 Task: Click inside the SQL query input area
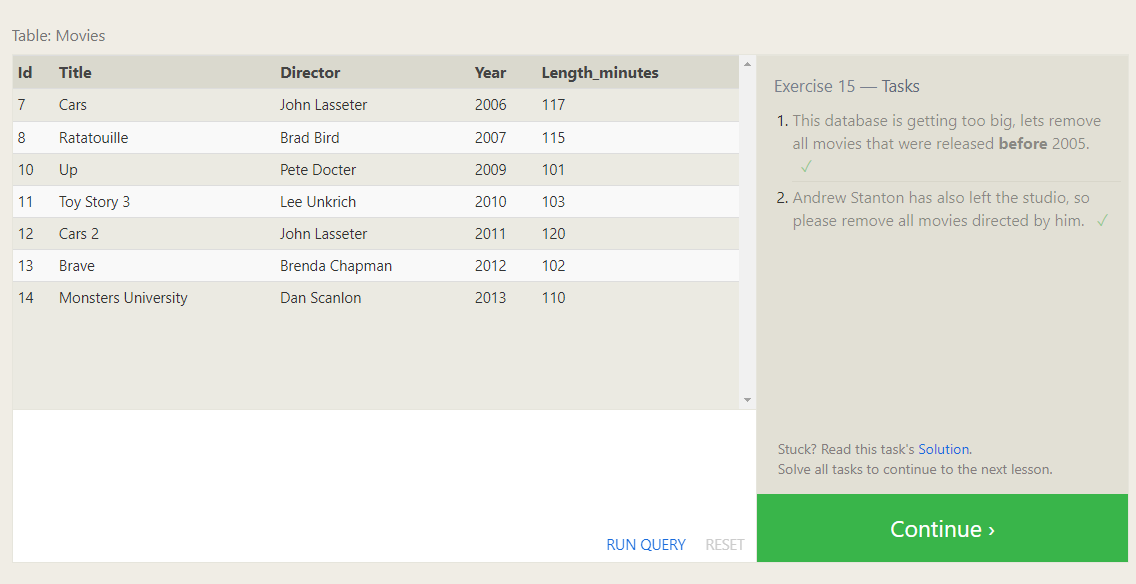[380, 470]
